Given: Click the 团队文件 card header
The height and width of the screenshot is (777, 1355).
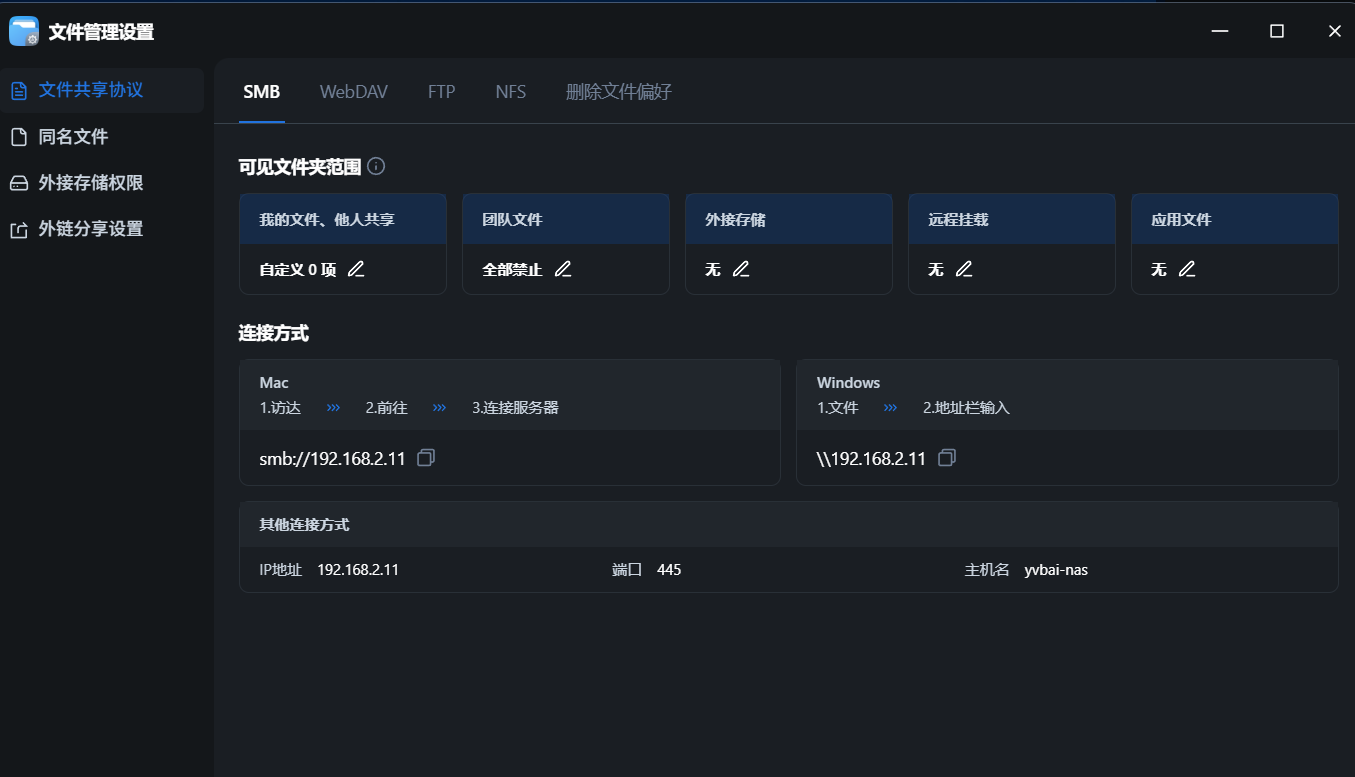Looking at the screenshot, I should [566, 219].
